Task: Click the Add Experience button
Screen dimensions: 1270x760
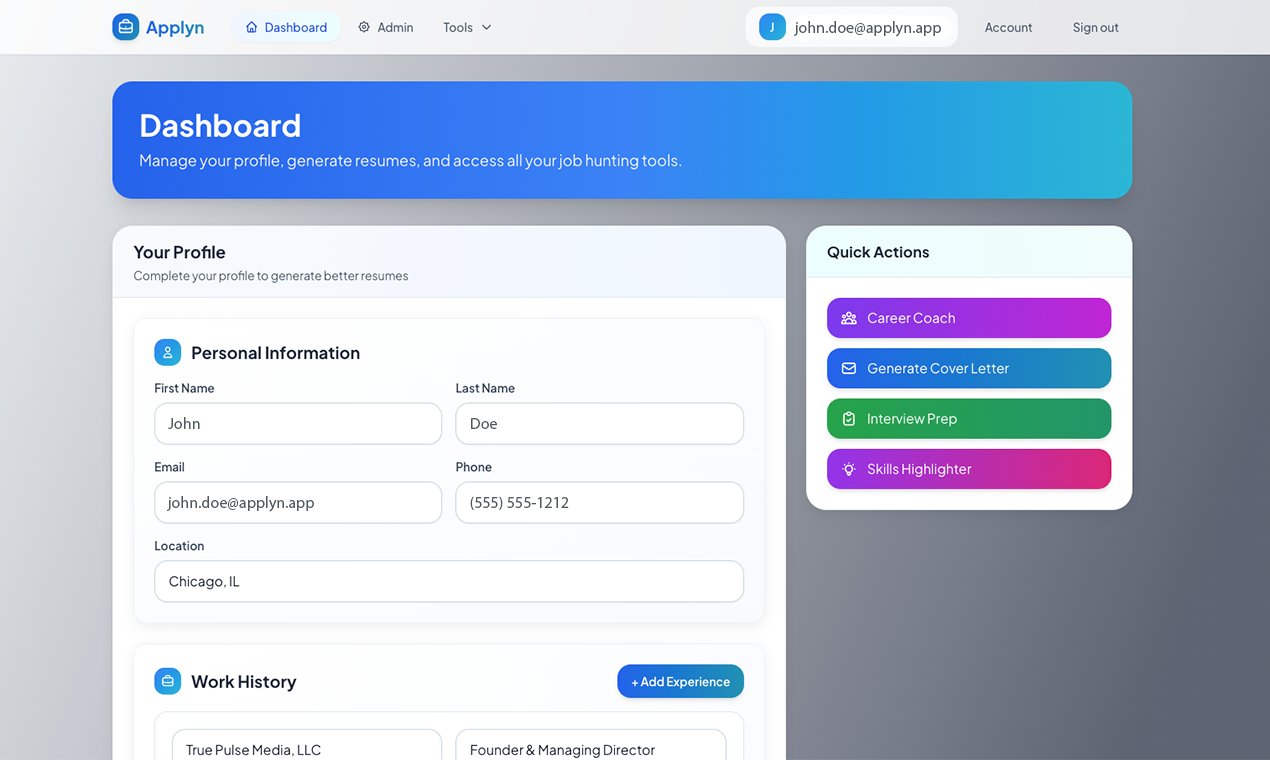Action: (680, 681)
